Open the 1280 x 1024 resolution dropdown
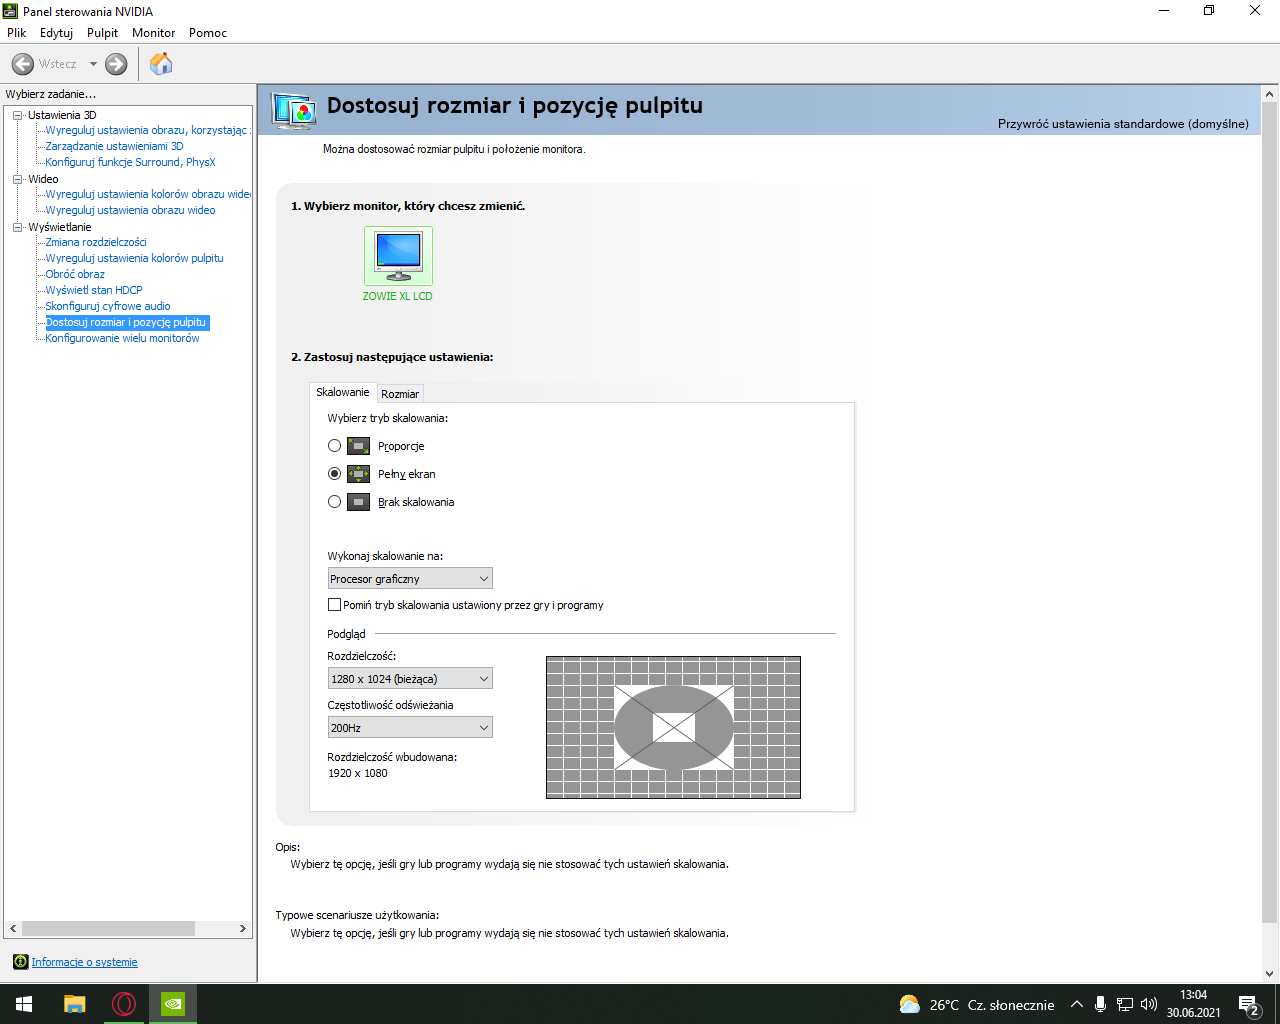Image resolution: width=1280 pixels, height=1024 pixels. [x=410, y=679]
